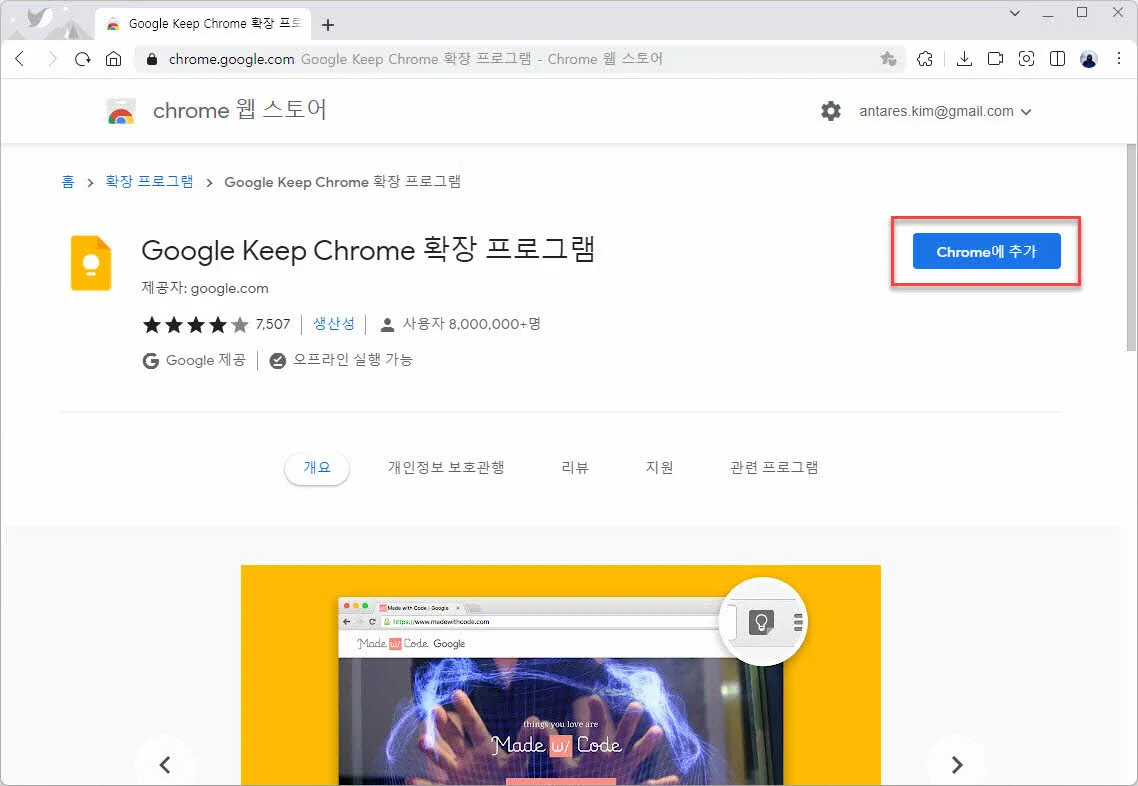Click the lock site info icon
The image size is (1138, 786).
point(152,60)
